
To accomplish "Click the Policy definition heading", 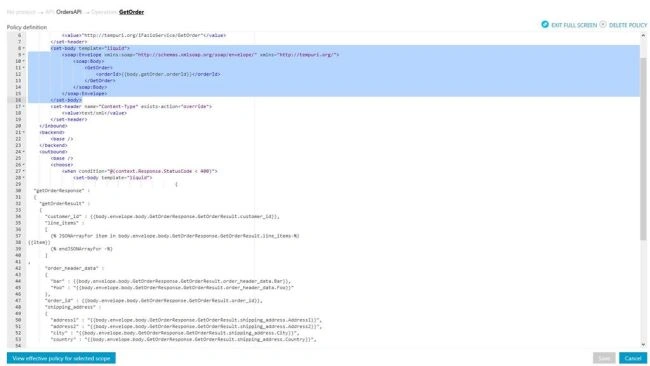I will [27, 27].
